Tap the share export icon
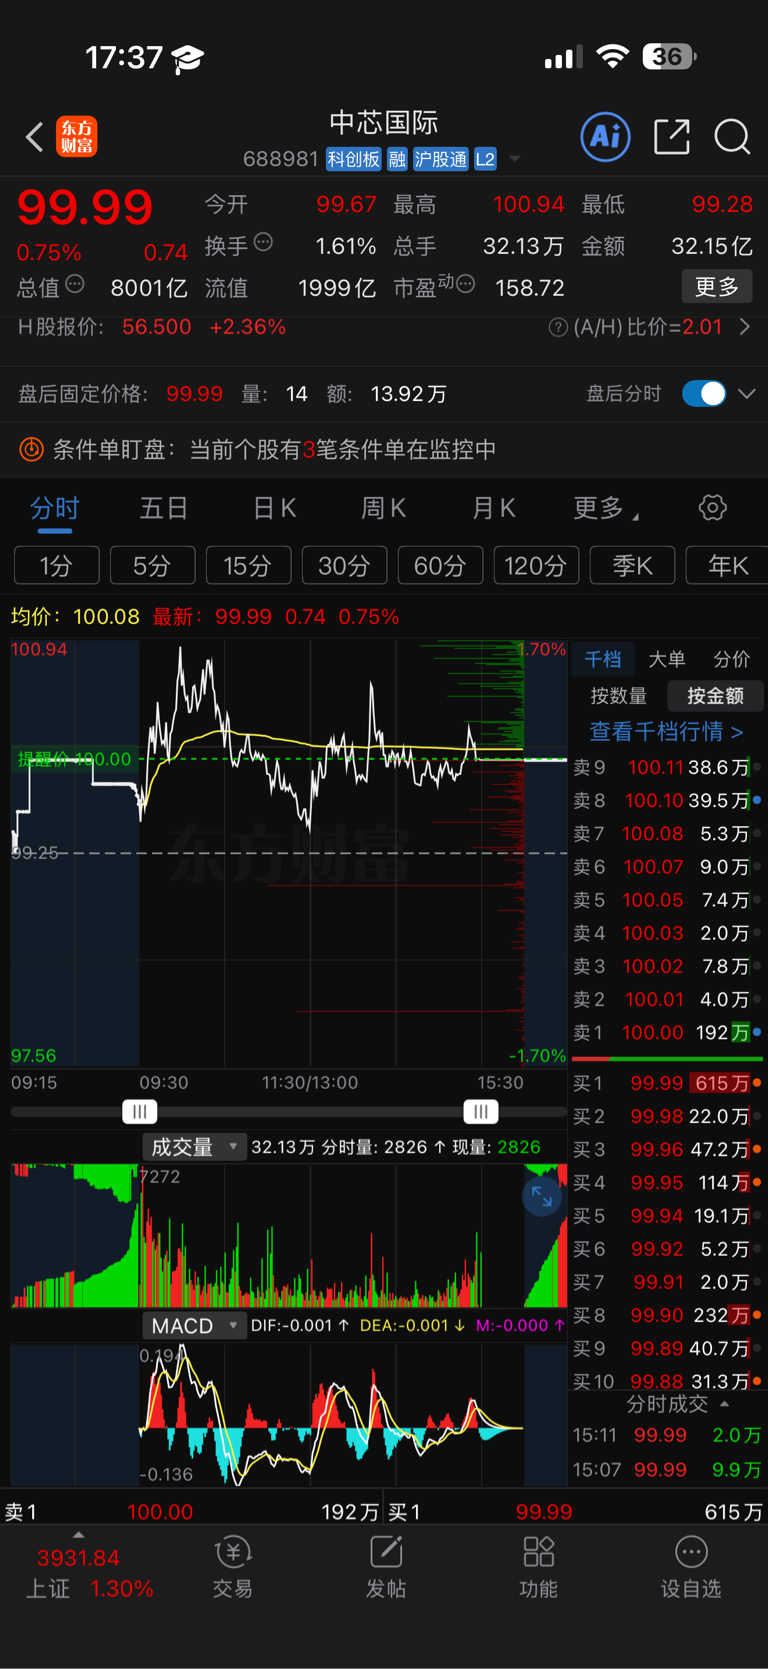768x1669 pixels. 672,136
